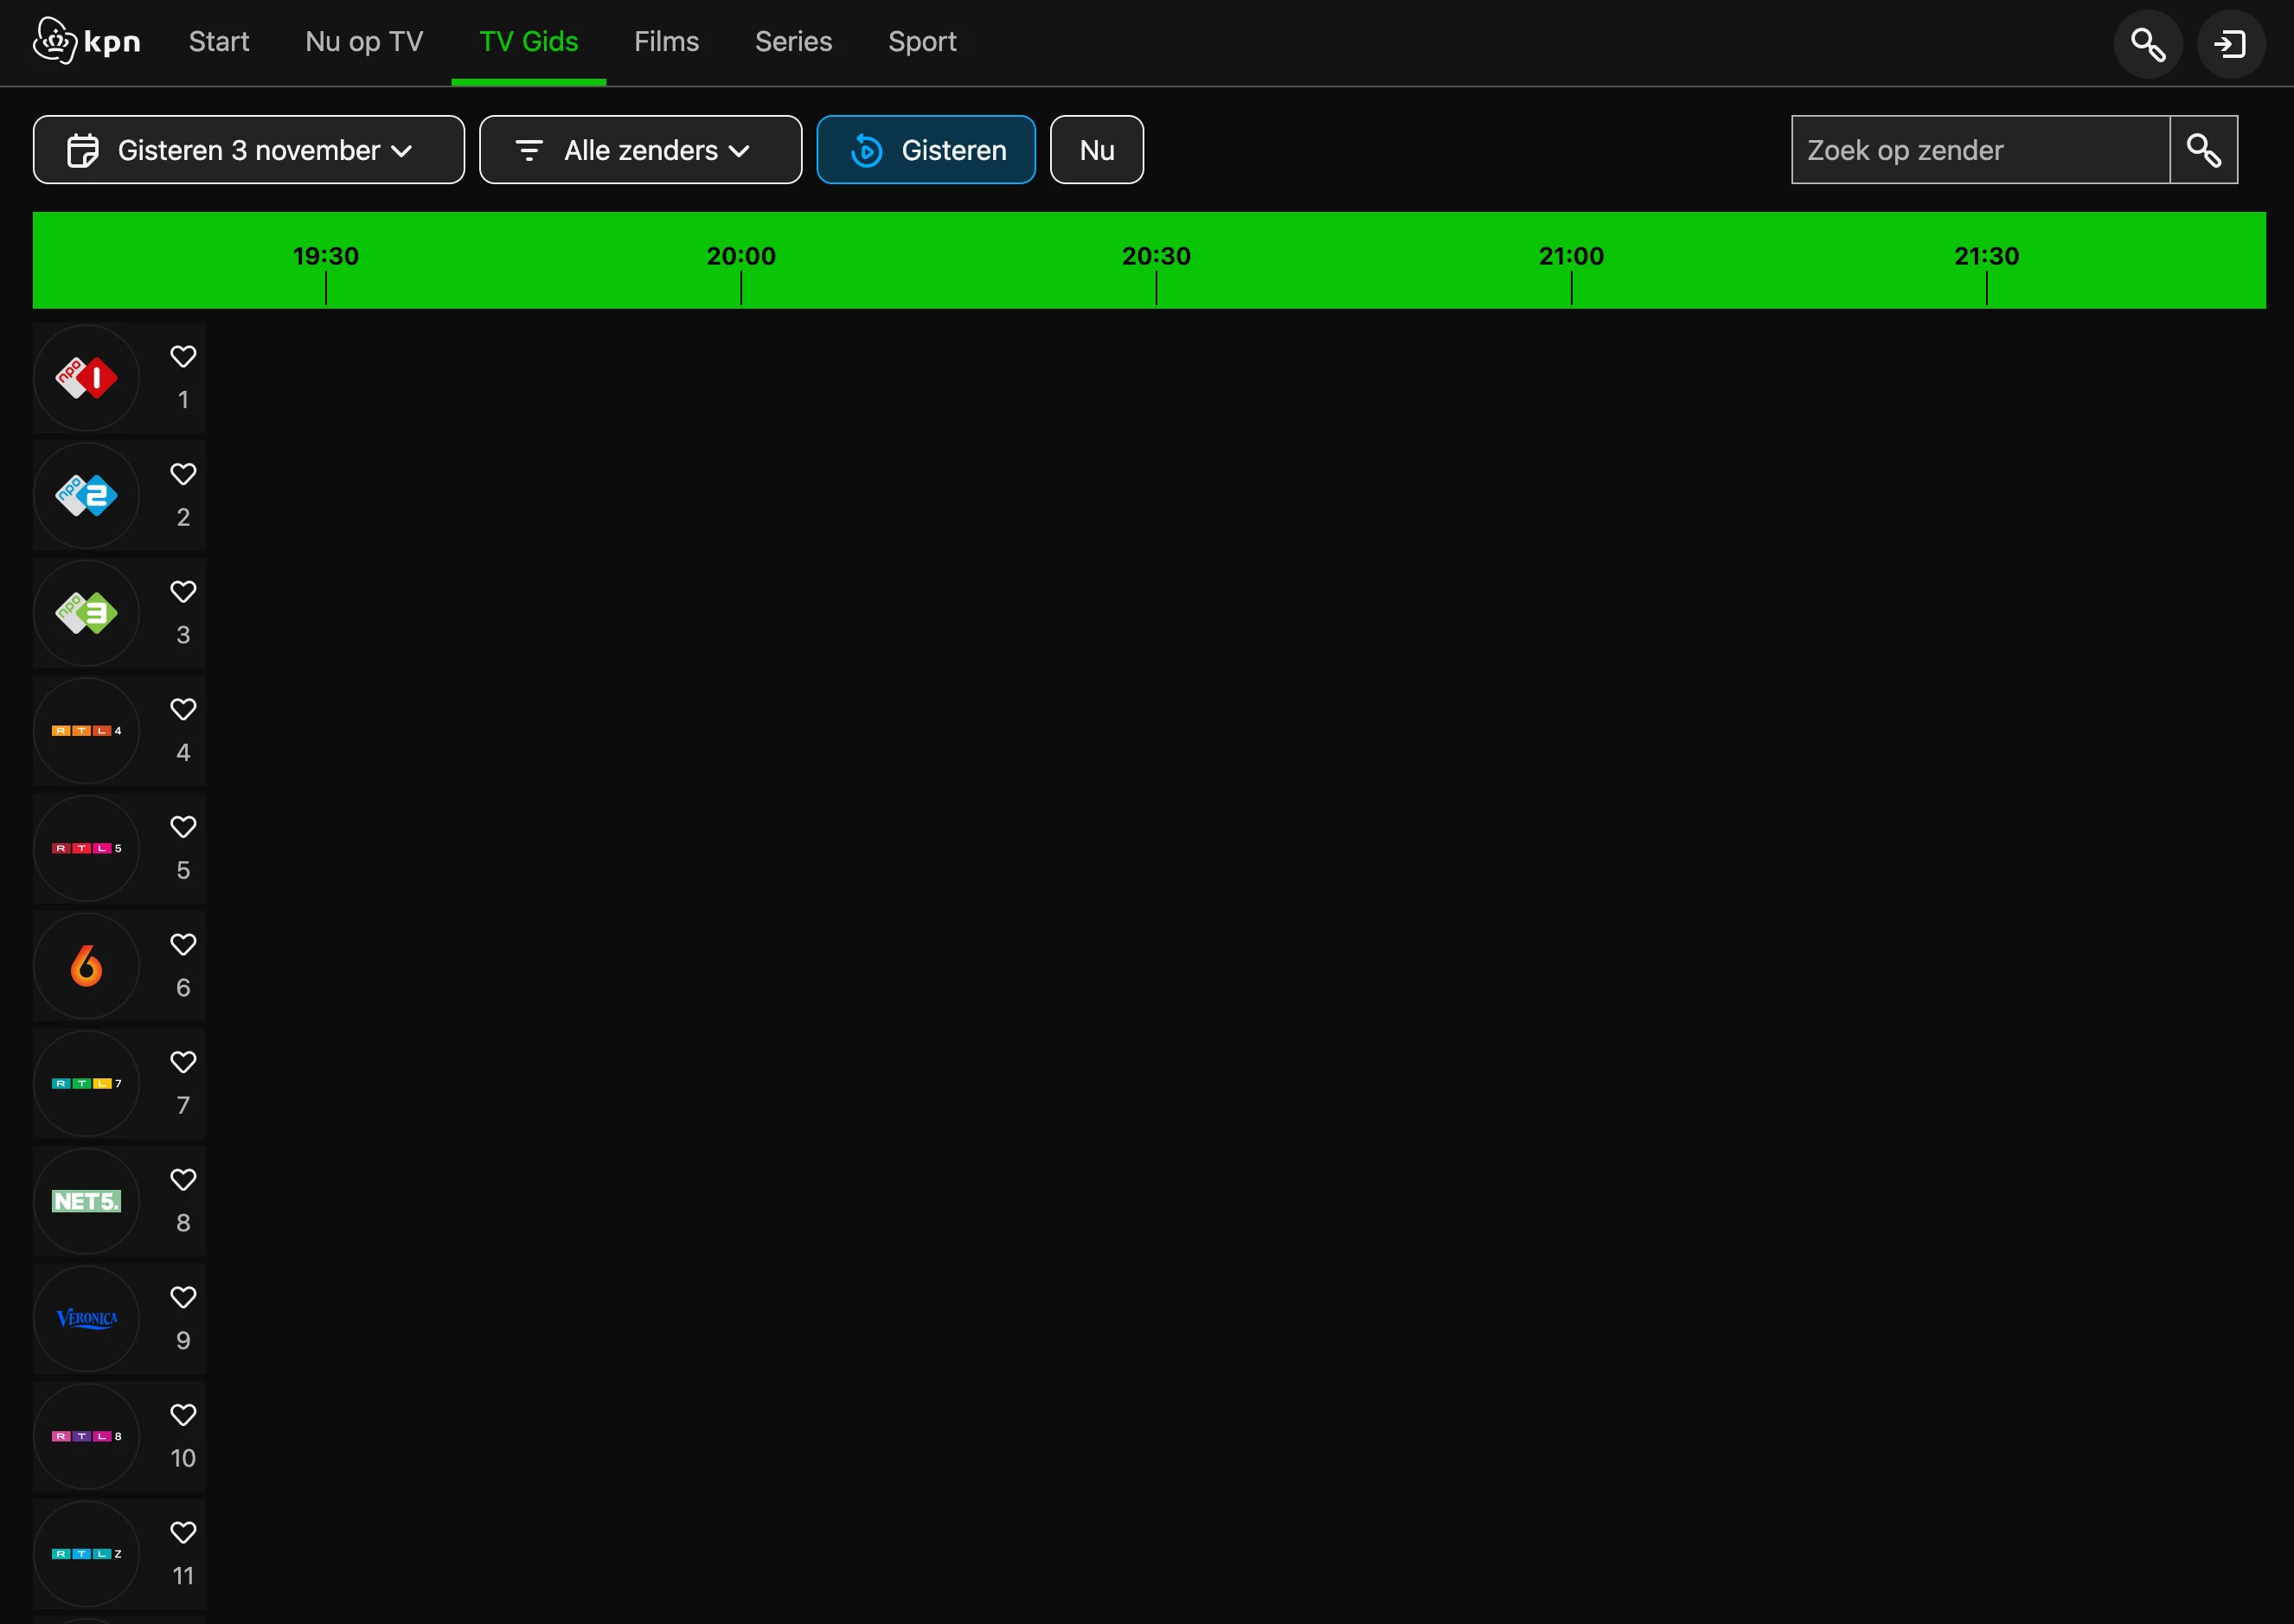This screenshot has width=2294, height=1624.
Task: Click the 20:30 marker on timeline
Action: [x=1156, y=257]
